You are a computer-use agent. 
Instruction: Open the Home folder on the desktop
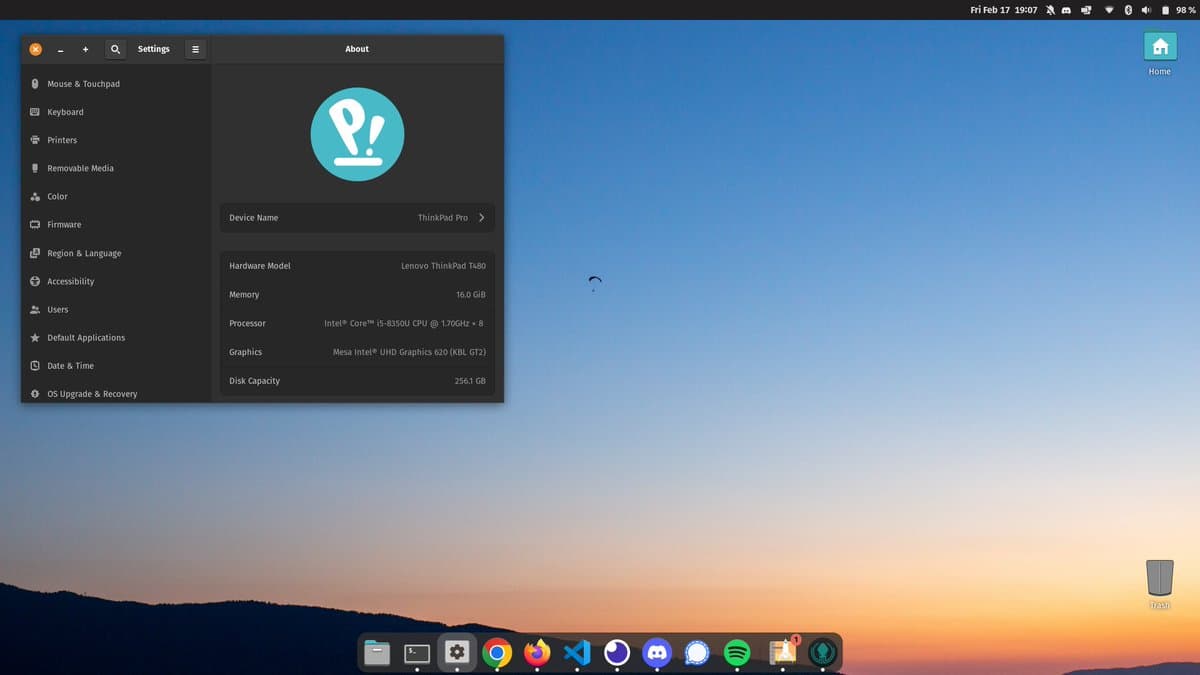tap(1160, 46)
